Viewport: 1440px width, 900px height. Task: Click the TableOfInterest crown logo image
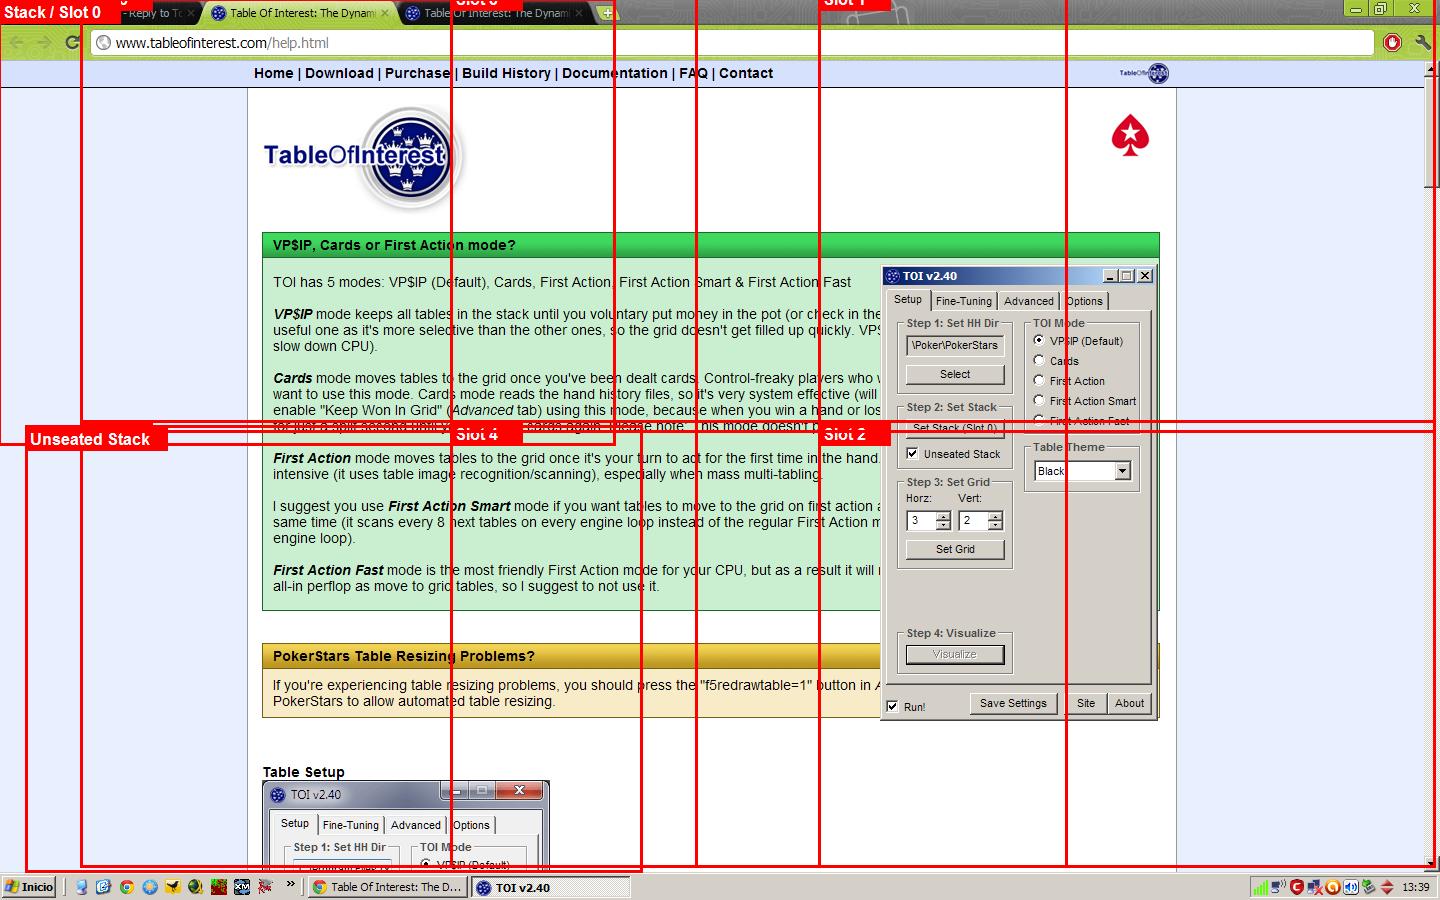[x=361, y=157]
